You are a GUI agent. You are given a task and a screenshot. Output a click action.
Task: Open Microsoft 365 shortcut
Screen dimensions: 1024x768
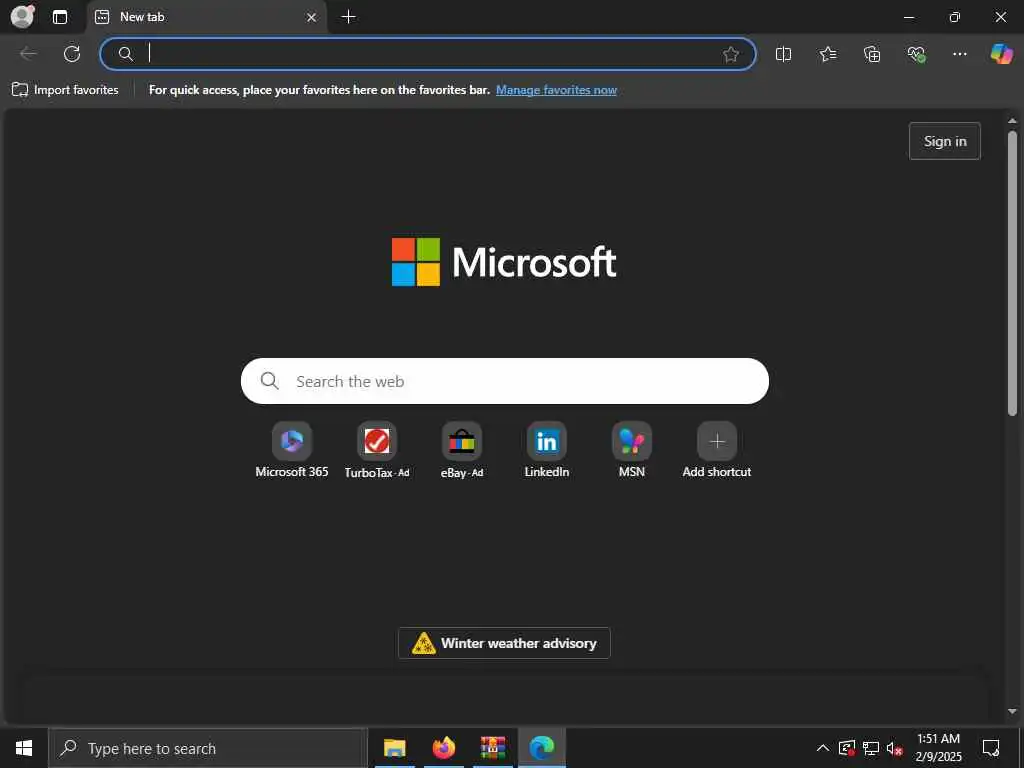click(x=292, y=450)
